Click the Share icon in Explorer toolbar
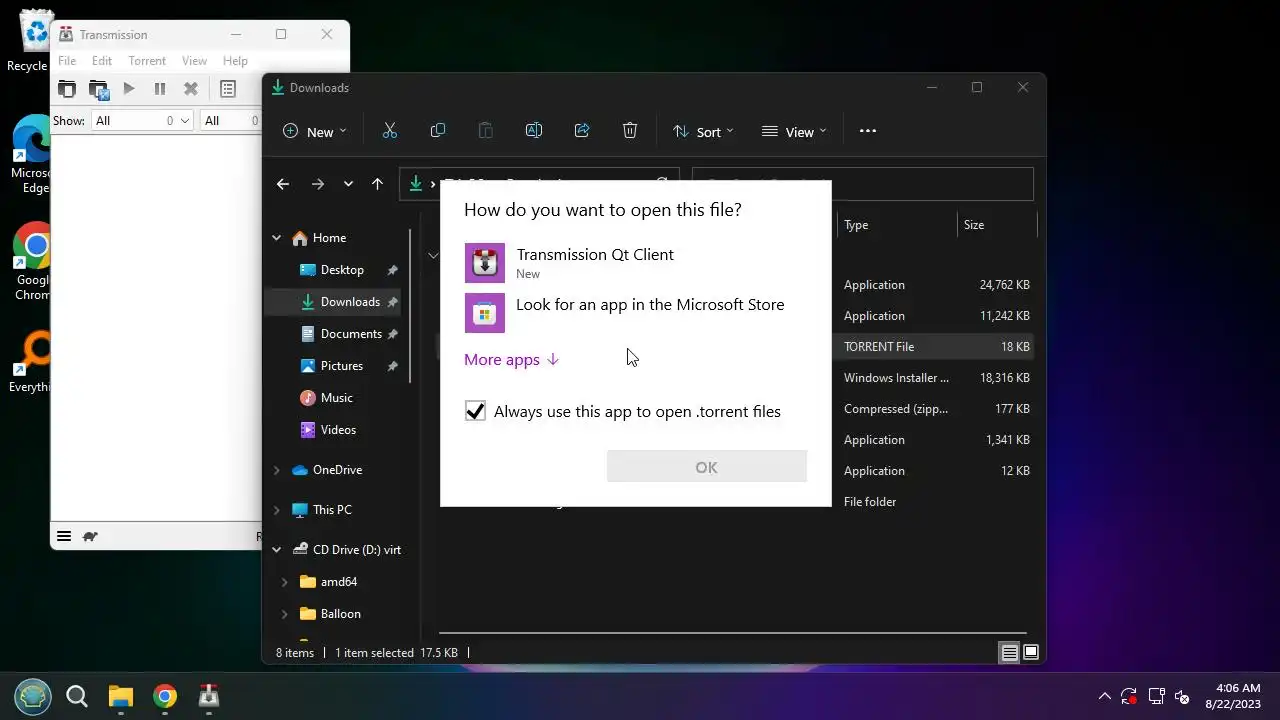This screenshot has height=720, width=1280. point(582,131)
